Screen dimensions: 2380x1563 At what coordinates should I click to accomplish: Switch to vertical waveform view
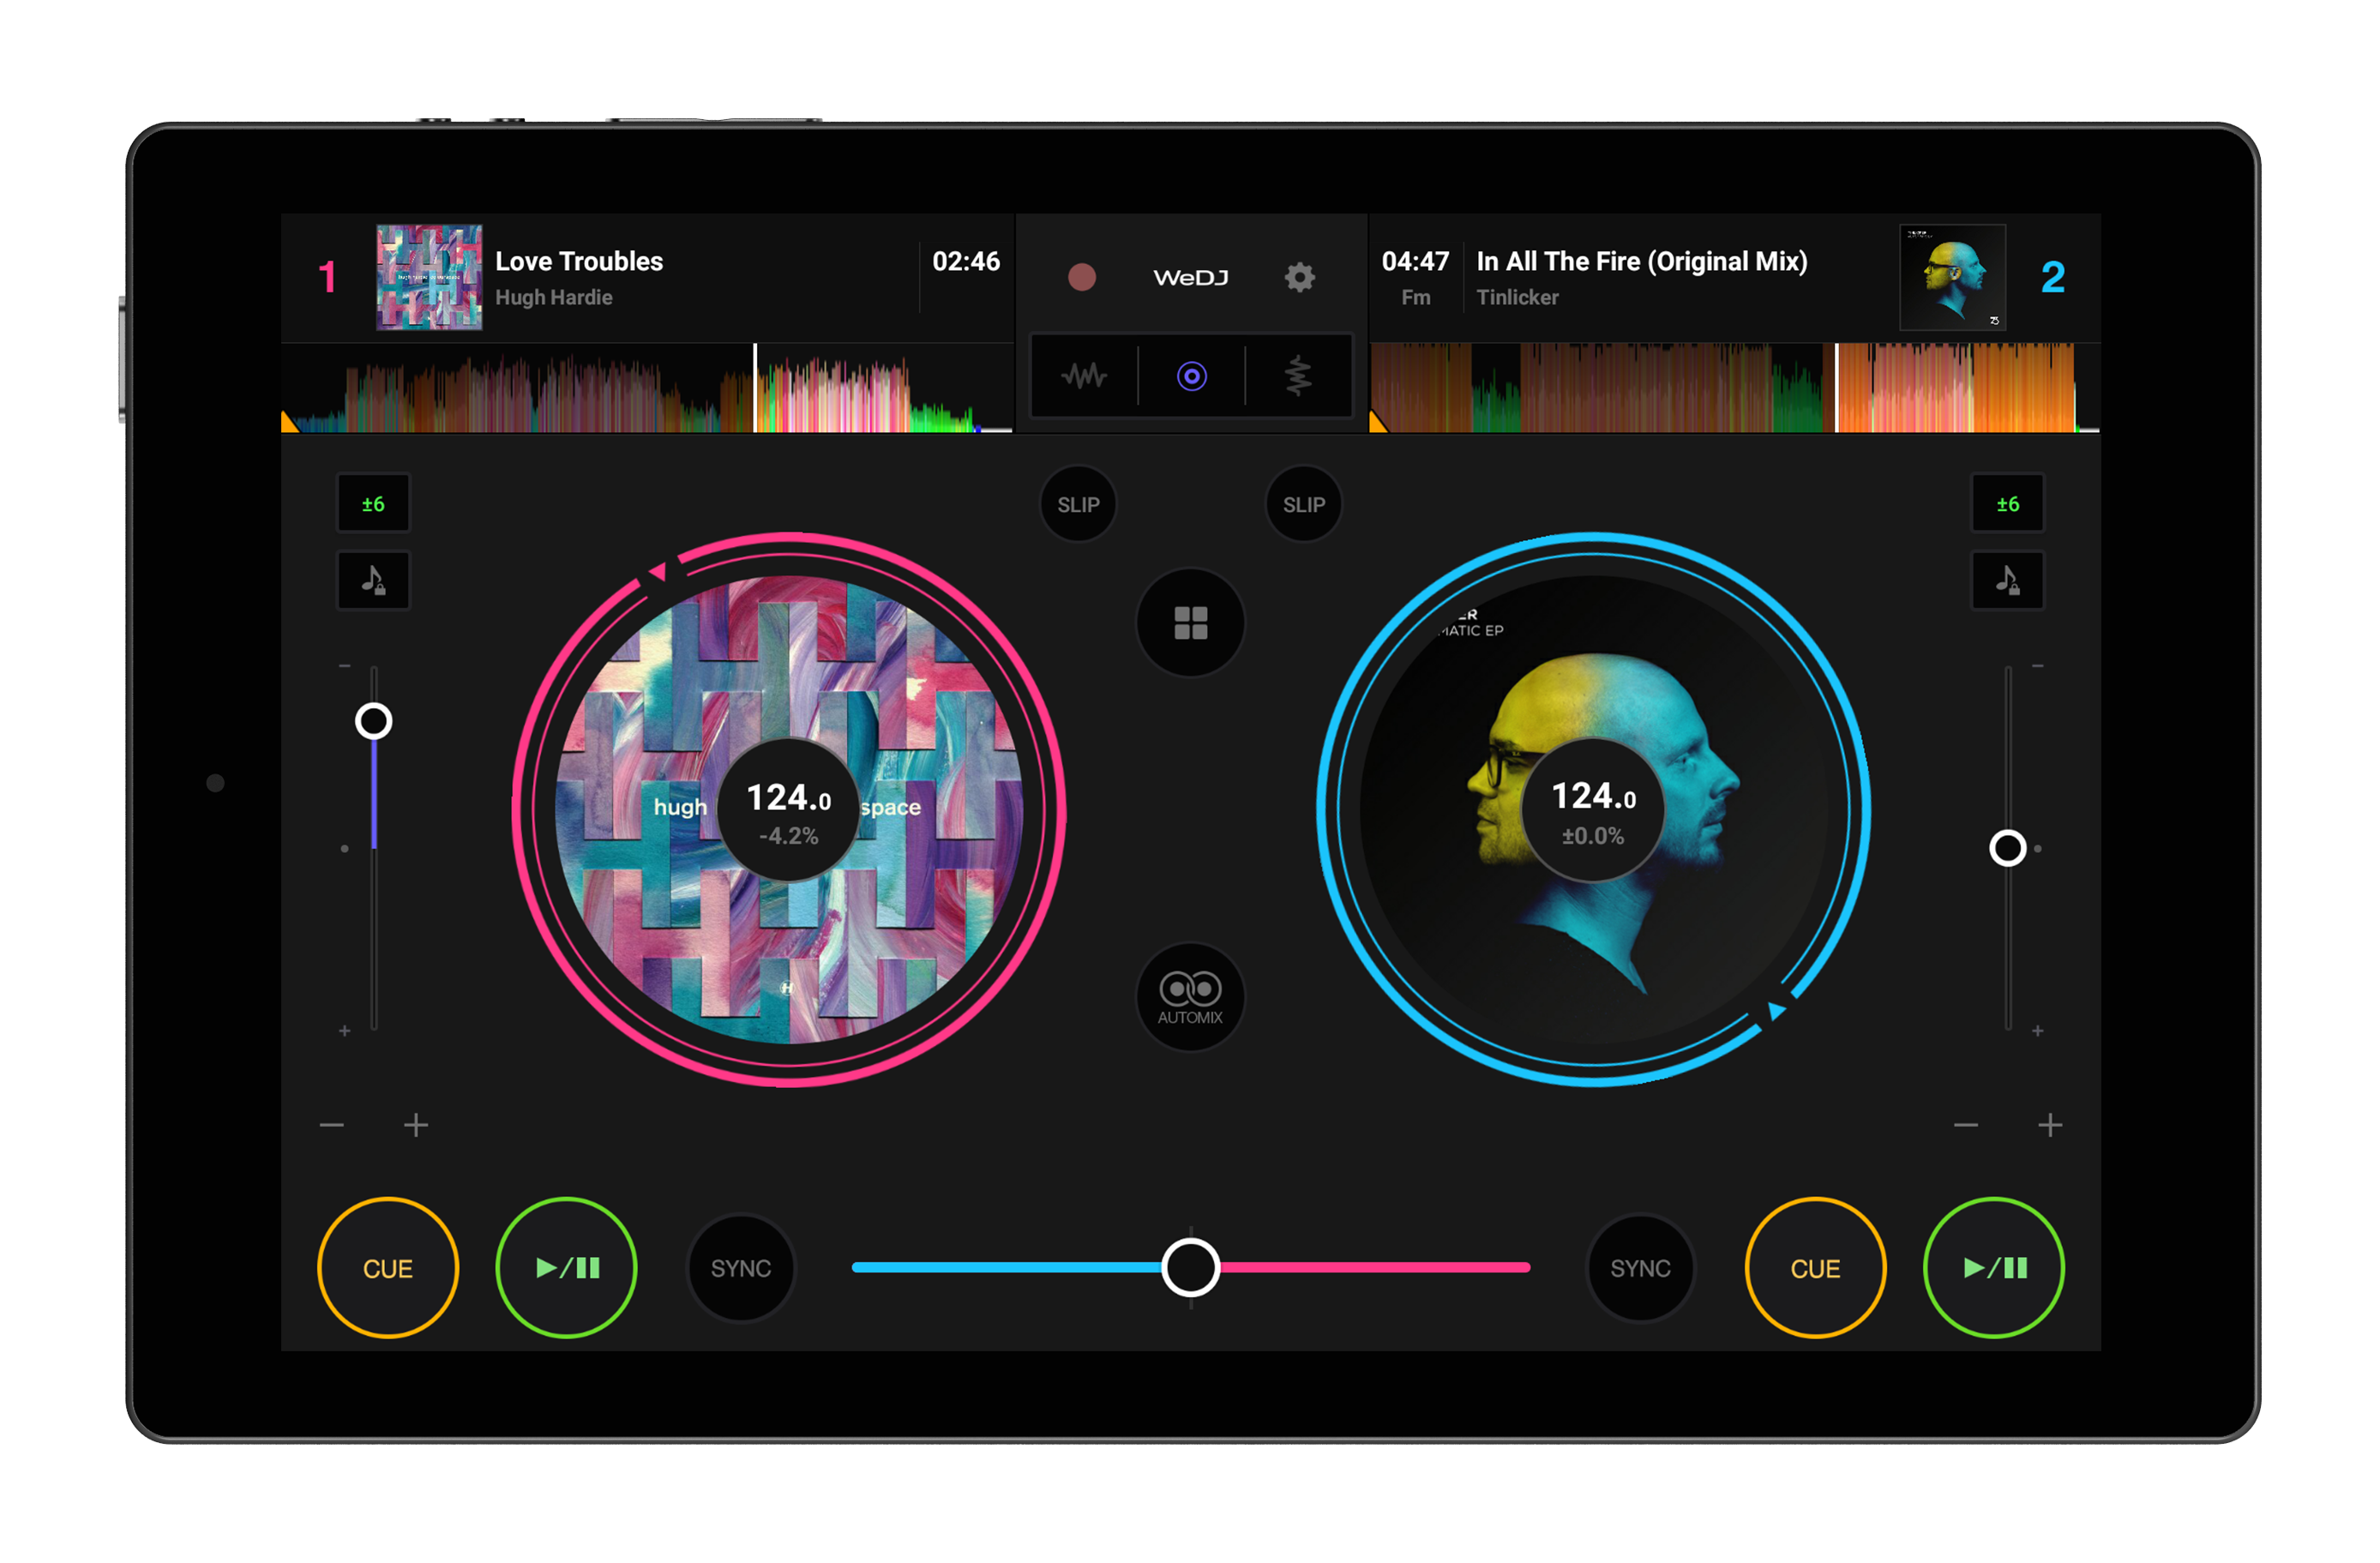(1298, 376)
